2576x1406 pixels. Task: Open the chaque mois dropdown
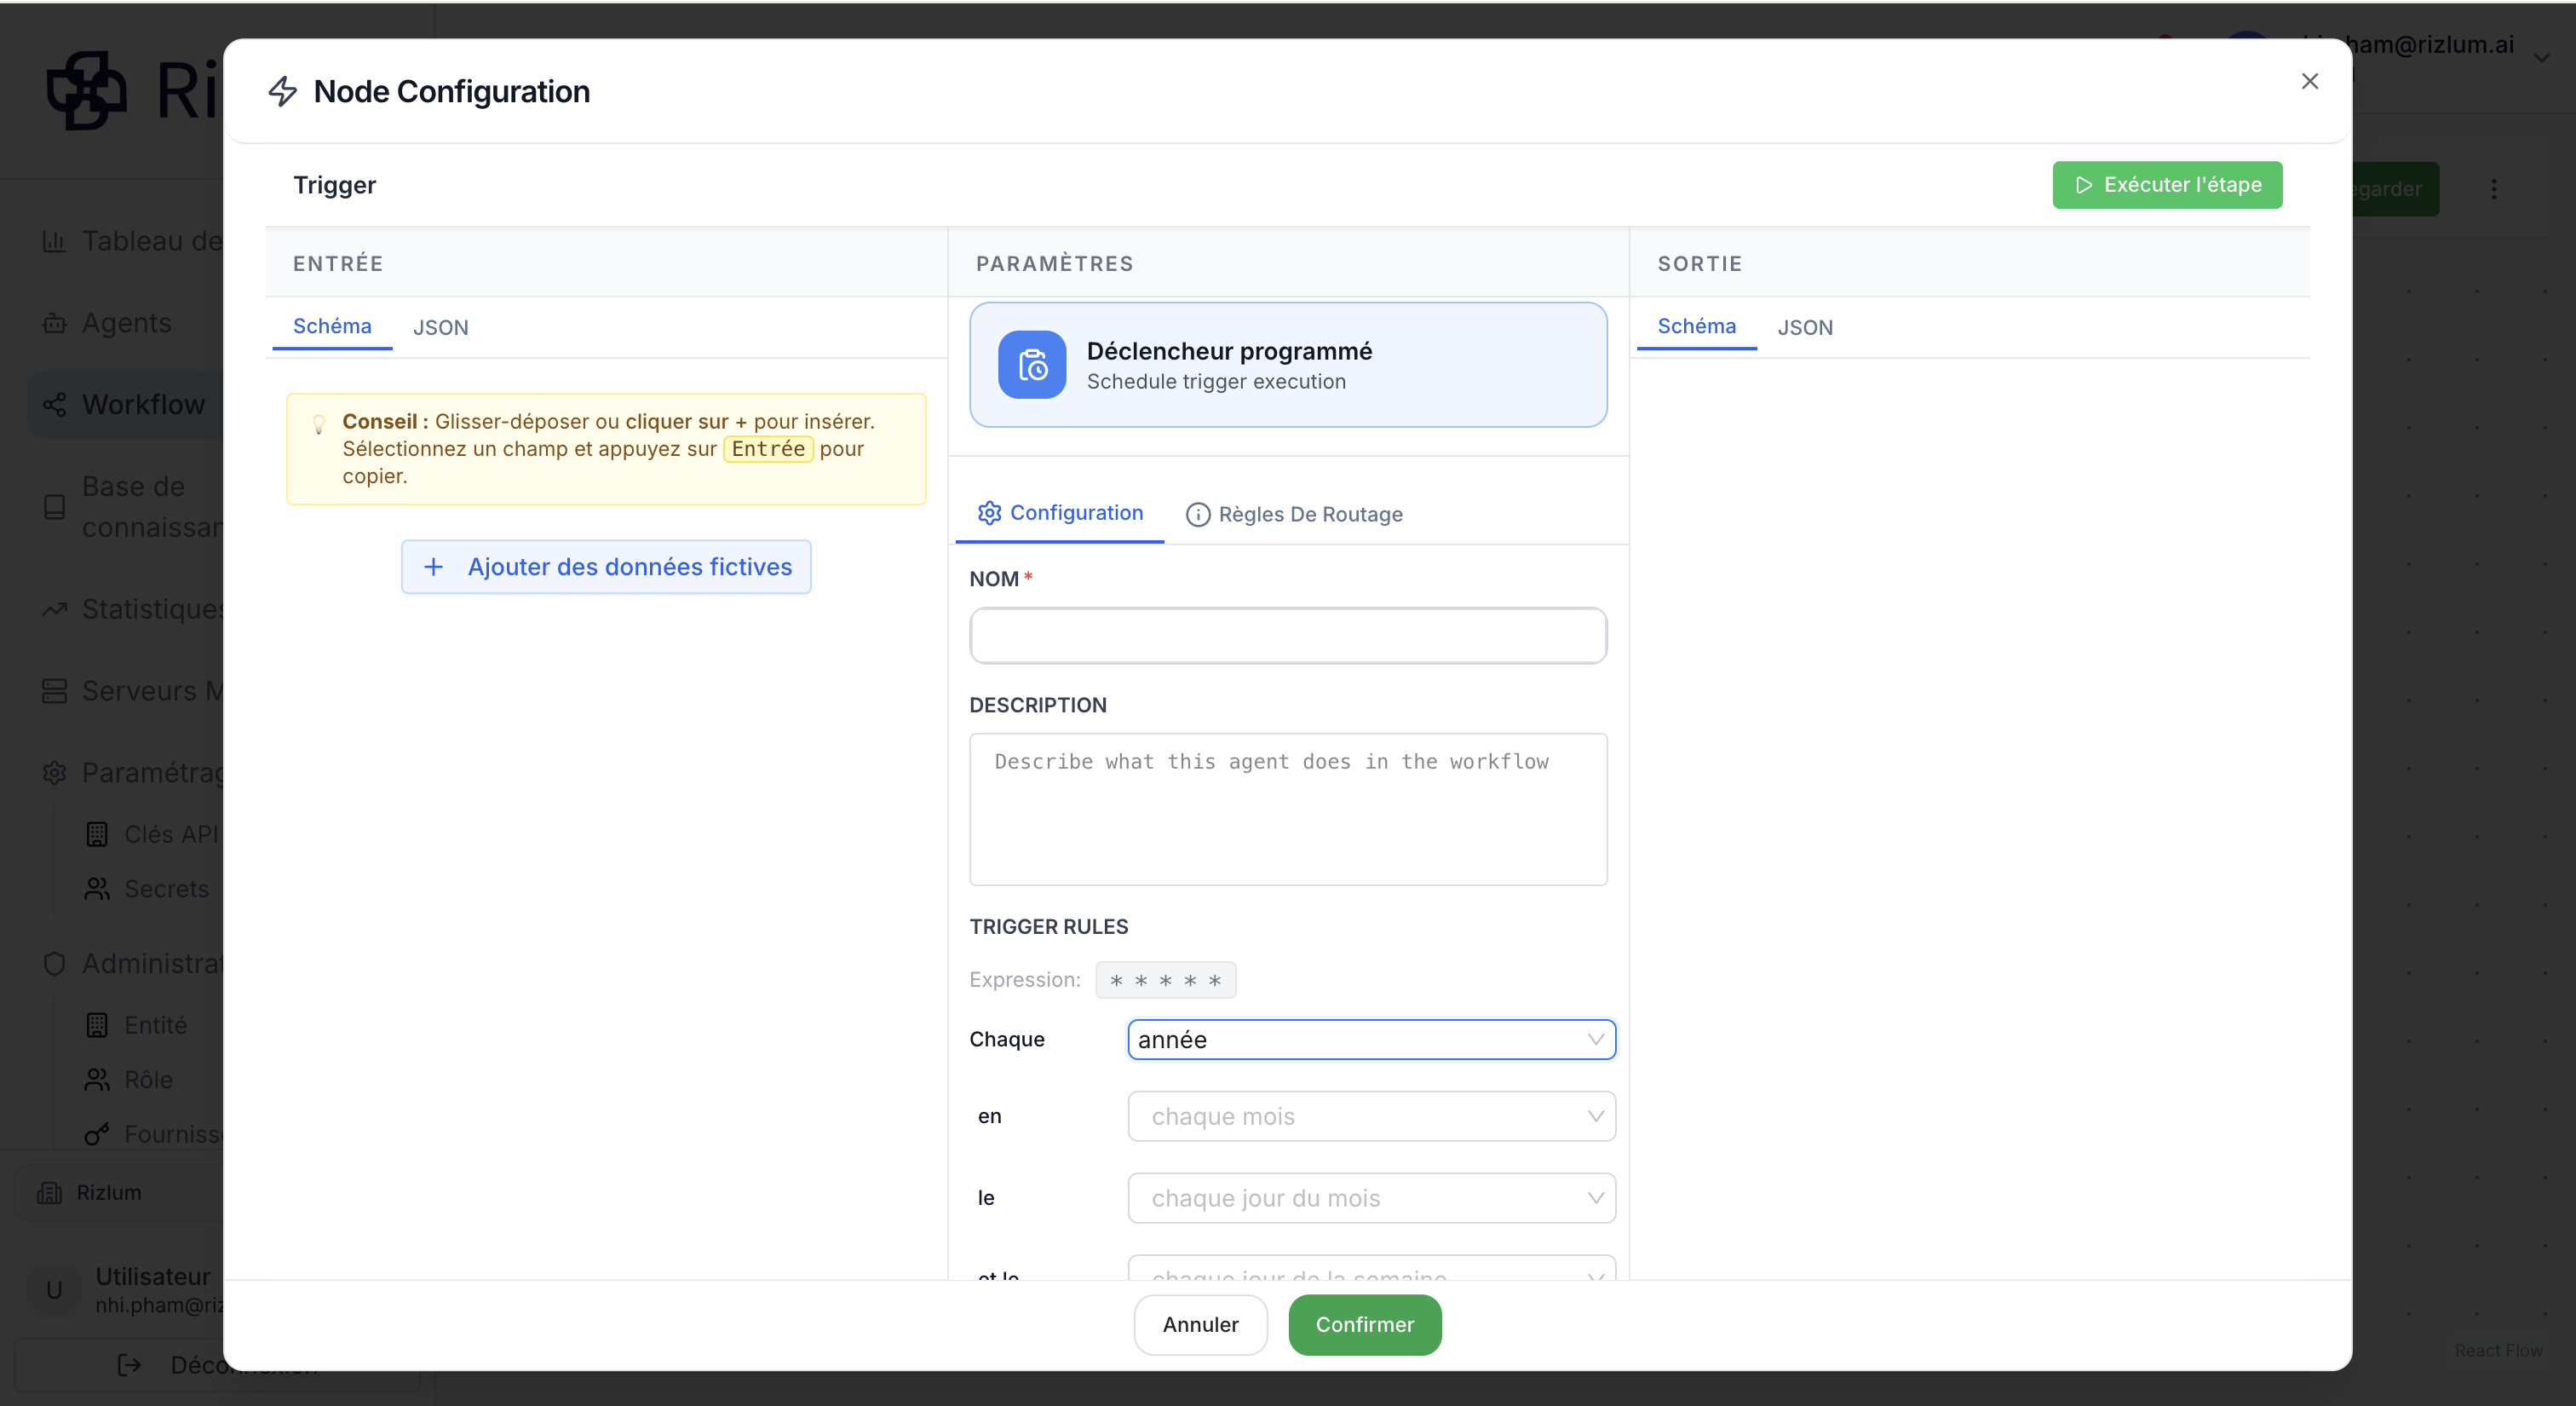tap(1371, 1116)
